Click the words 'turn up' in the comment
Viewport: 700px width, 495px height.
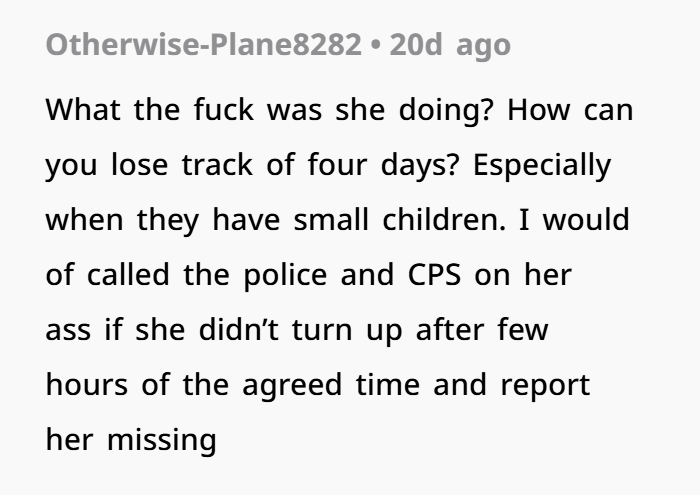click(x=347, y=332)
